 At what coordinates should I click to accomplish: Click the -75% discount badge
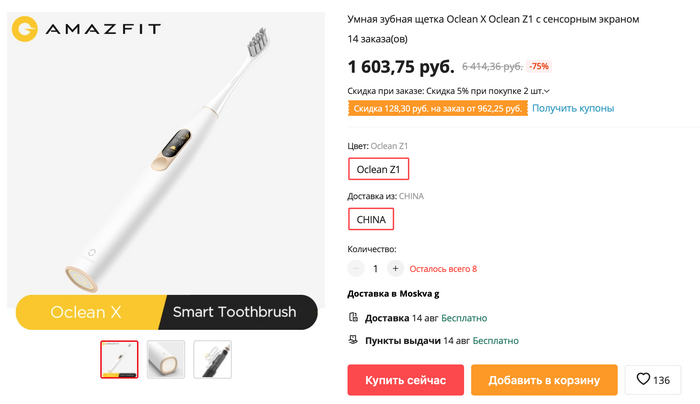click(539, 67)
